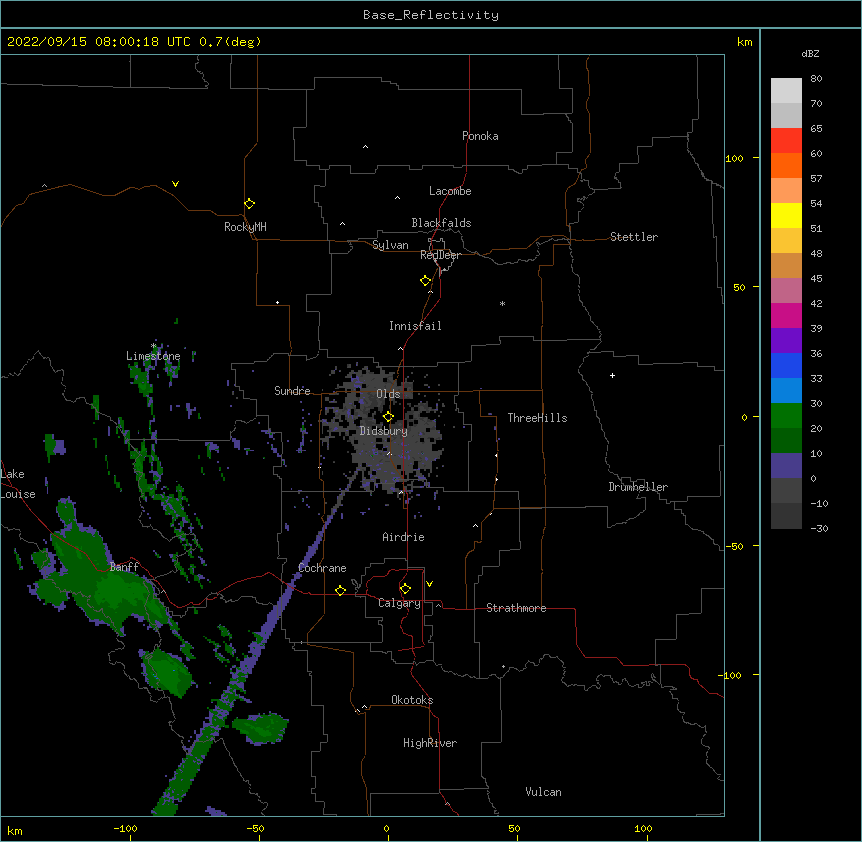
Task: Select the RockyMH label
Action: point(245,227)
